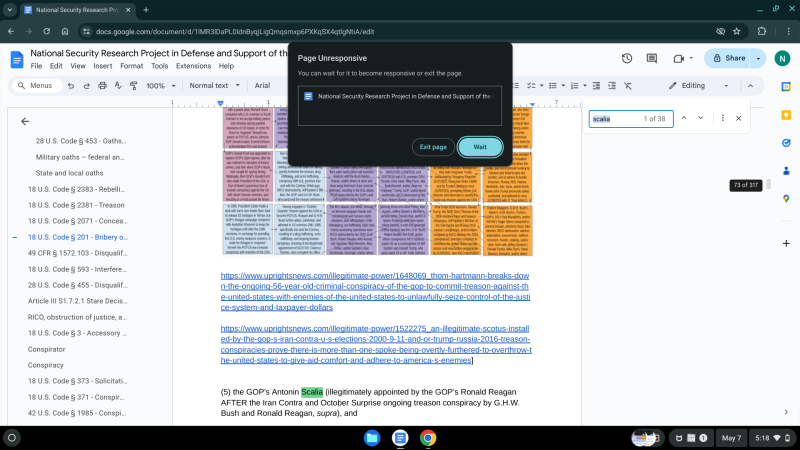This screenshot has width=800, height=450.
Task: Go to next search match arrow
Action: (x=701, y=118)
